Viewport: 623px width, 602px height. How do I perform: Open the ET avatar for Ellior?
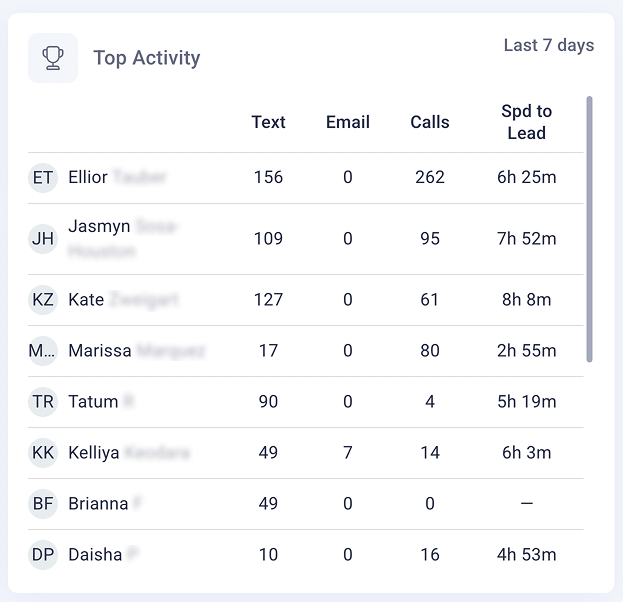(43, 178)
